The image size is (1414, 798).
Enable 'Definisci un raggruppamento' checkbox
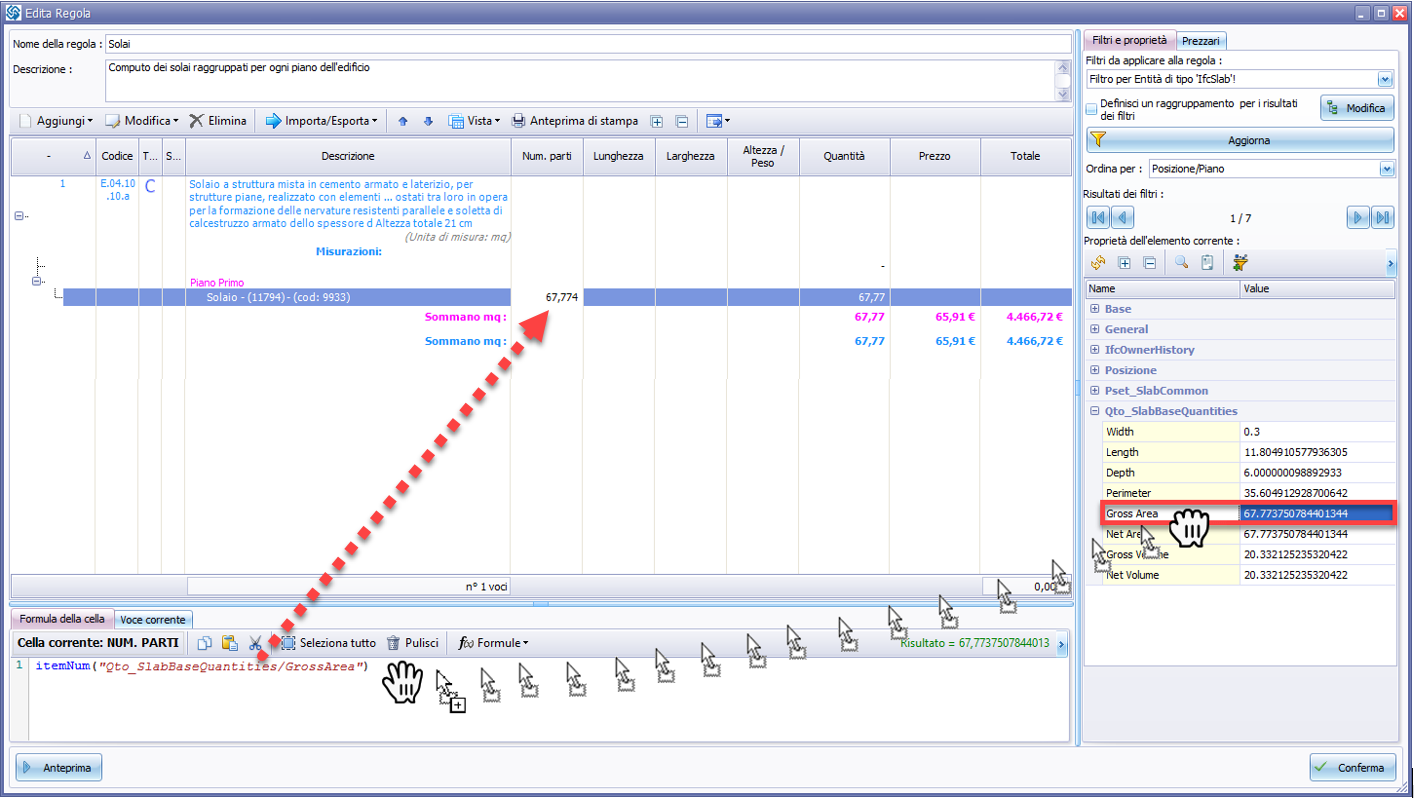[1092, 109]
